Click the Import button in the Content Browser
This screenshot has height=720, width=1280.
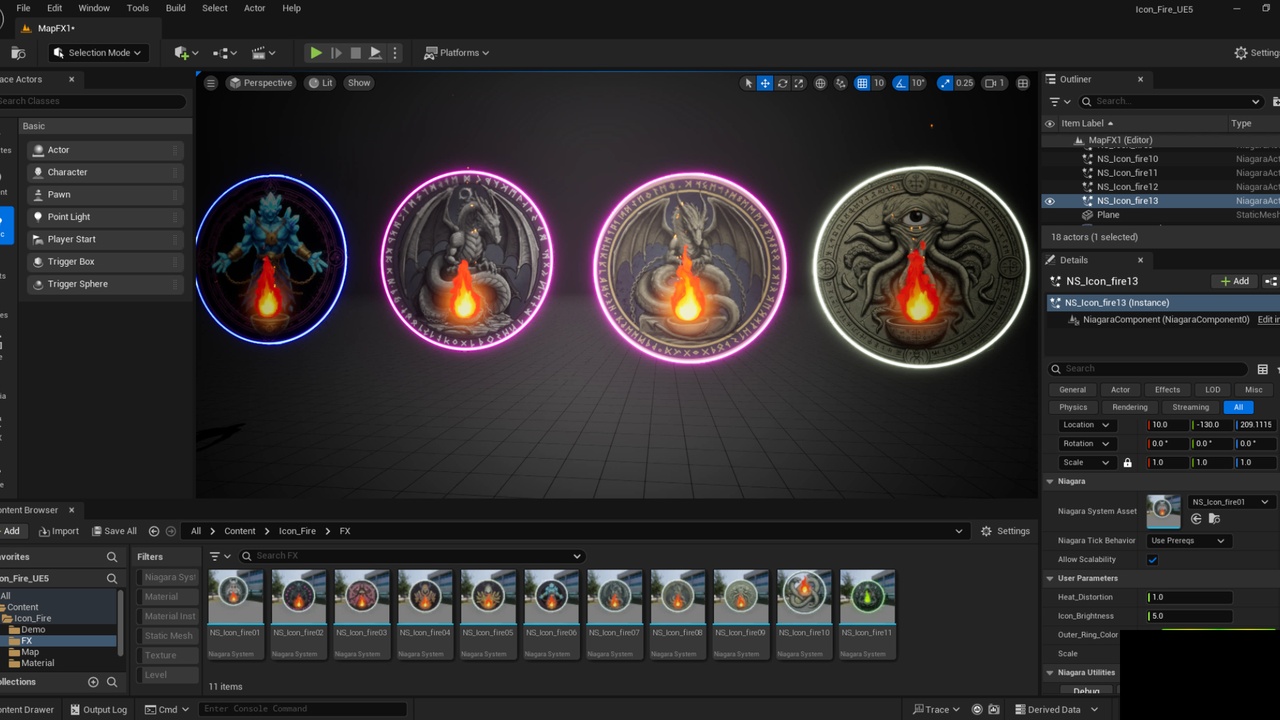pos(58,531)
